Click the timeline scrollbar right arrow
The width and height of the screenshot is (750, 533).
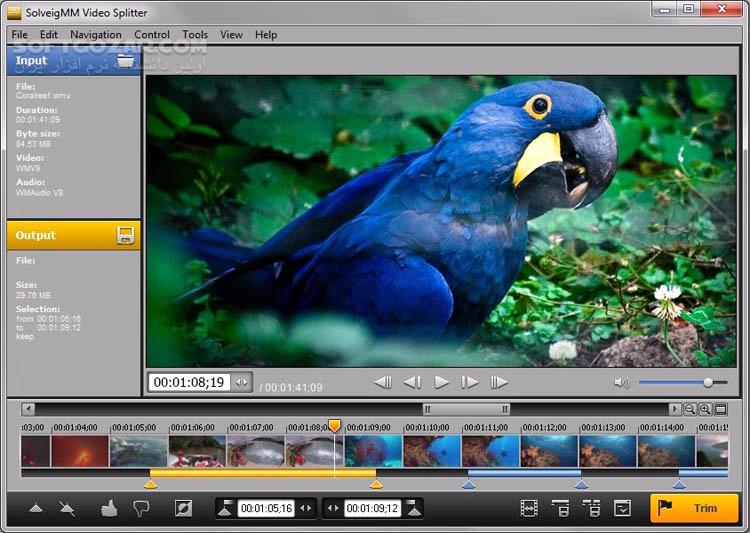674,409
